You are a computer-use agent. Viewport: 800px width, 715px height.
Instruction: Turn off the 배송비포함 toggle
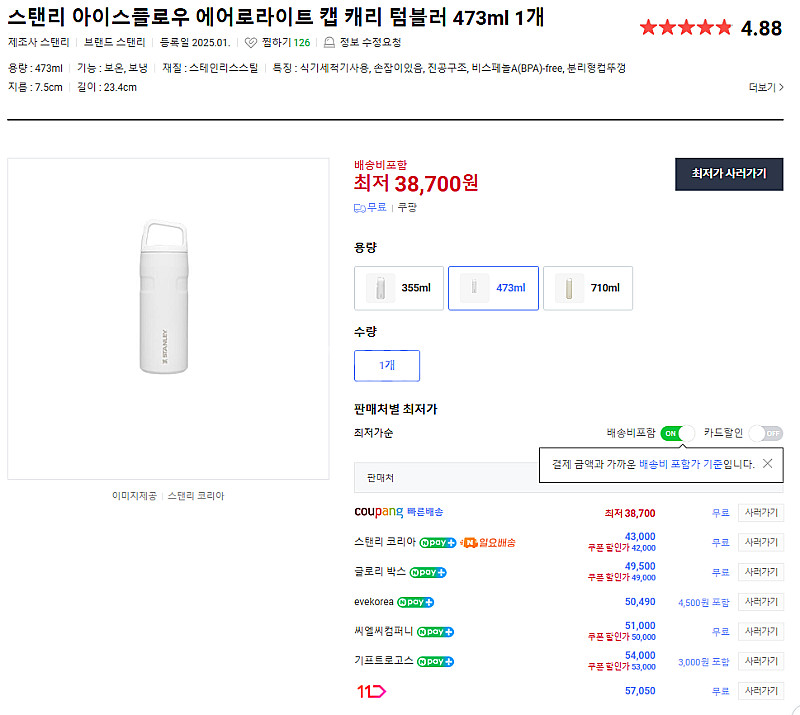(x=678, y=433)
